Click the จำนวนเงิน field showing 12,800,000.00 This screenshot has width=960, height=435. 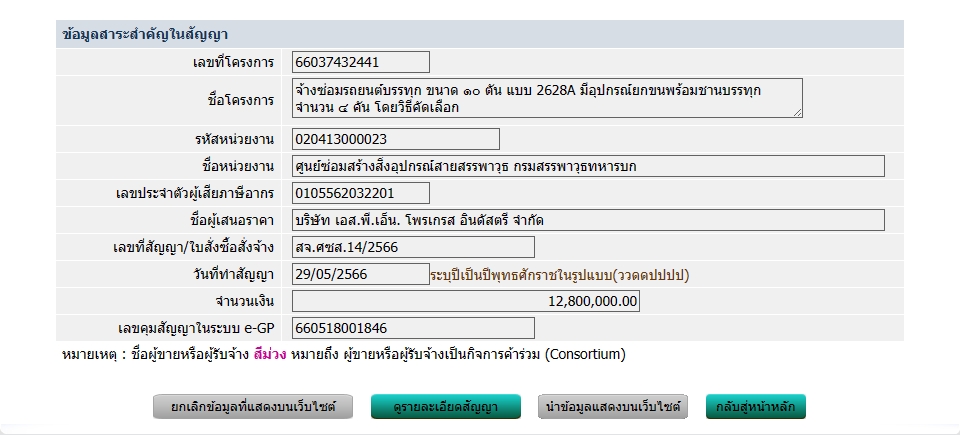point(466,301)
